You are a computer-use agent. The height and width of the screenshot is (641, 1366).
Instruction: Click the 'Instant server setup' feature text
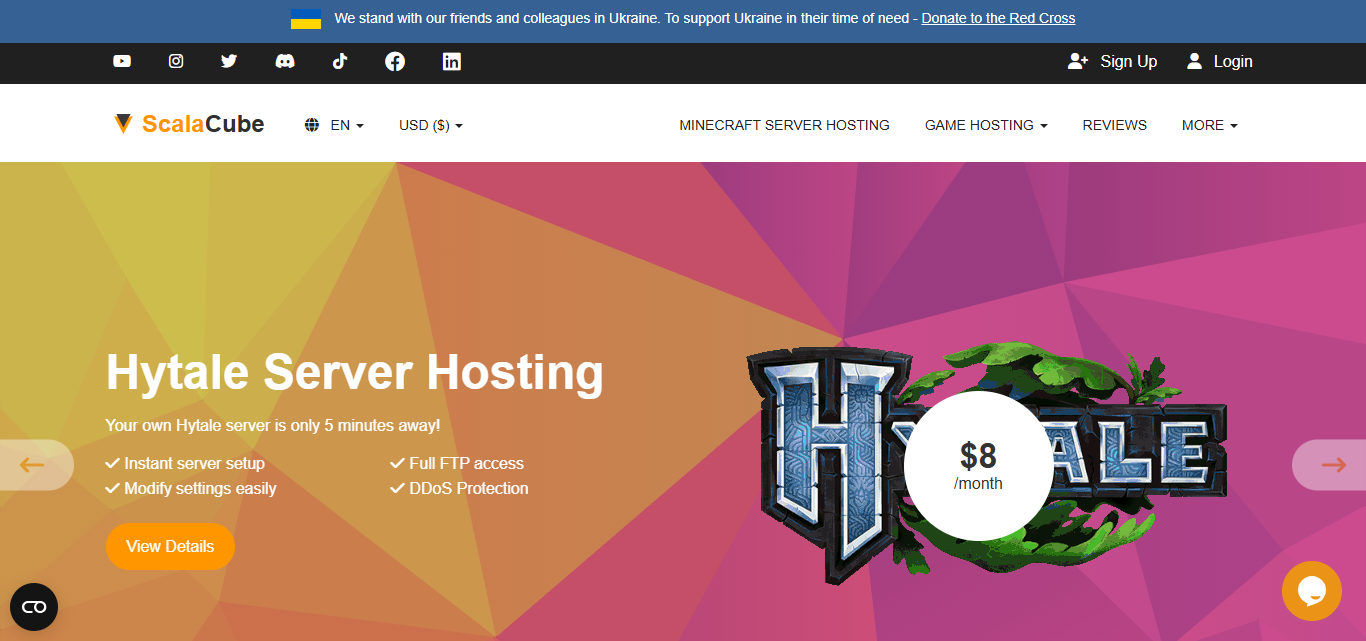[194, 463]
